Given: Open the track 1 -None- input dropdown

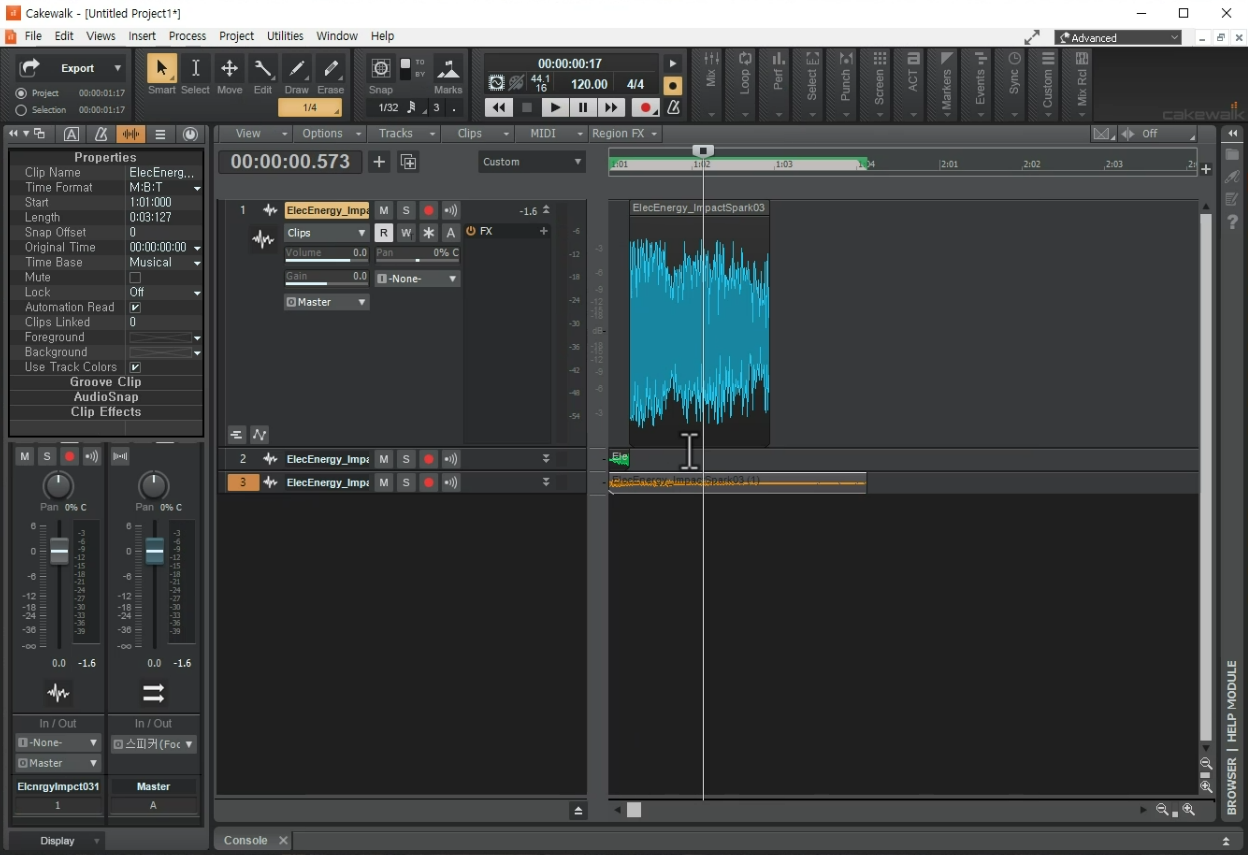Looking at the screenshot, I should pyautogui.click(x=418, y=278).
